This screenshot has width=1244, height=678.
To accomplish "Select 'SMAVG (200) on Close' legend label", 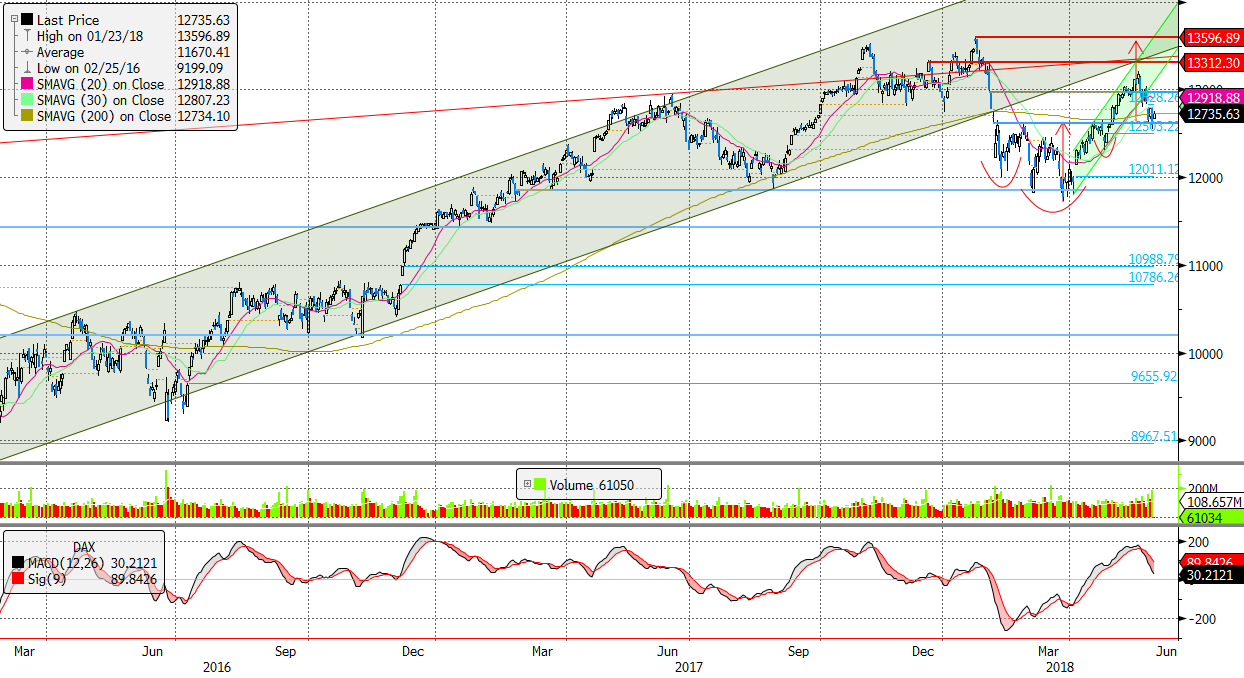I will coord(104,116).
